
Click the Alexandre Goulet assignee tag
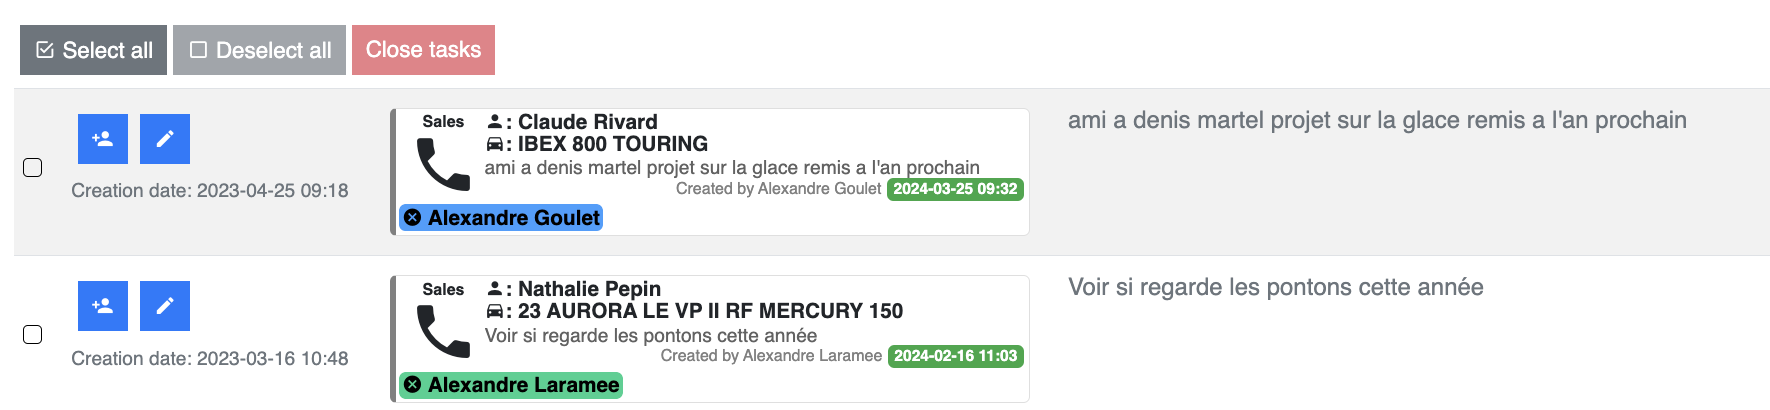(513, 218)
